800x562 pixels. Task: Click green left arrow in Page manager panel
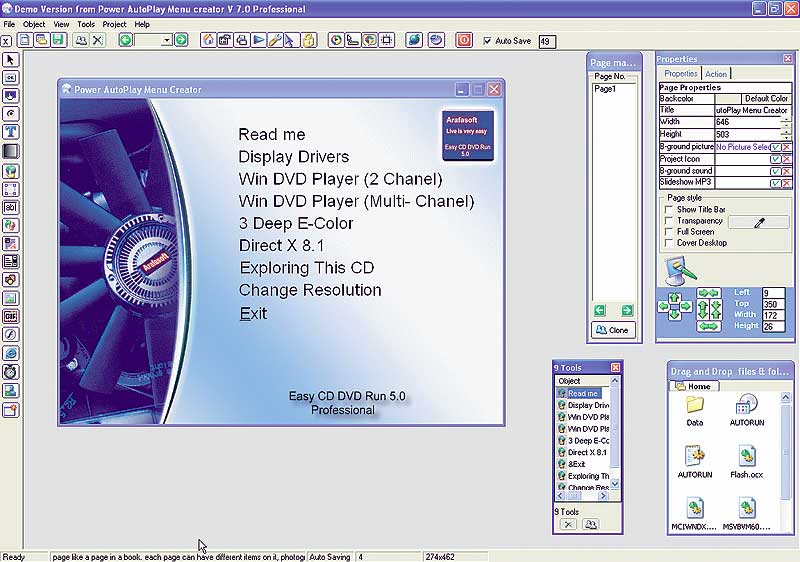[600, 310]
